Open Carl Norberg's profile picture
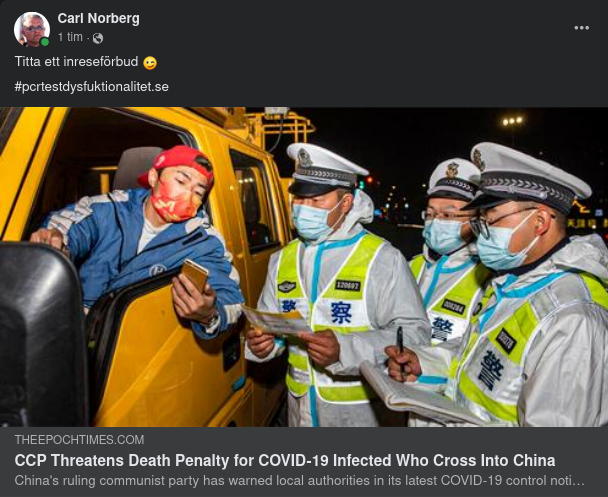This screenshot has width=608, height=497. tap(32, 29)
